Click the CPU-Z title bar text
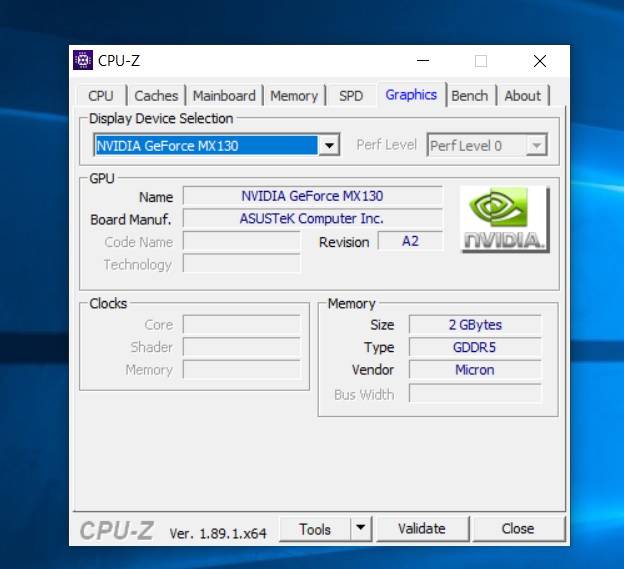624x569 pixels. 119,61
